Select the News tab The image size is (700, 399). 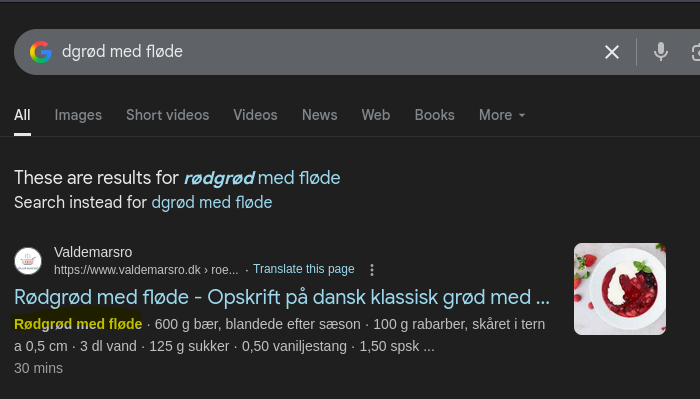320,115
